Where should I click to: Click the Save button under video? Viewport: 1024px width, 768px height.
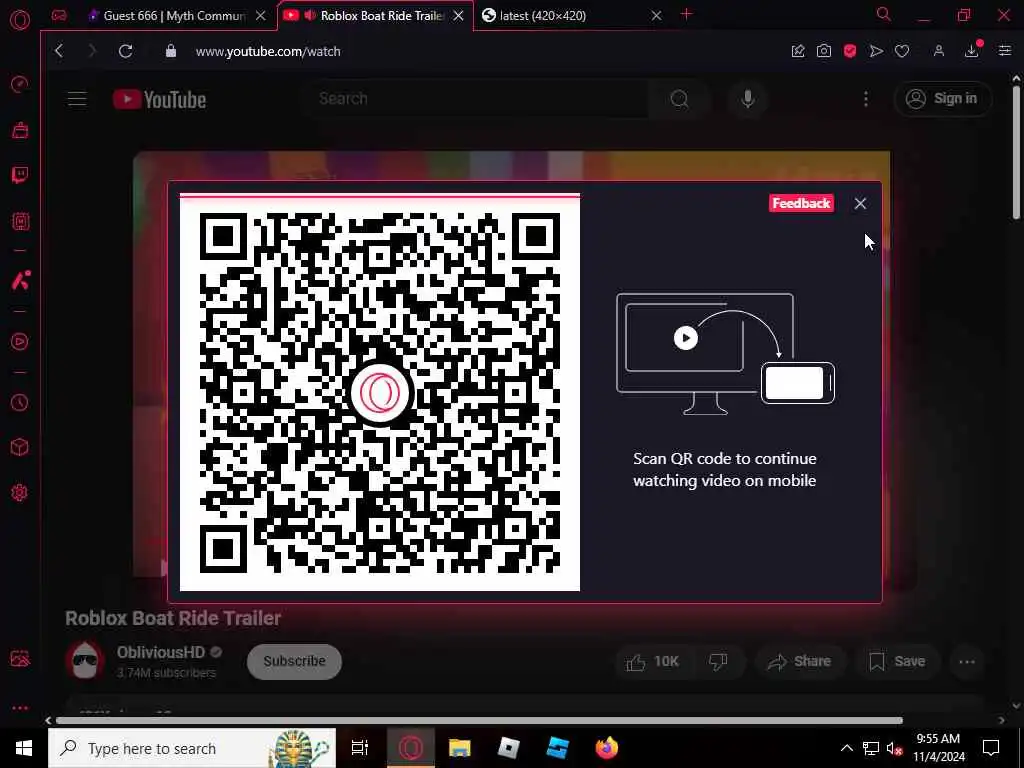(897, 662)
